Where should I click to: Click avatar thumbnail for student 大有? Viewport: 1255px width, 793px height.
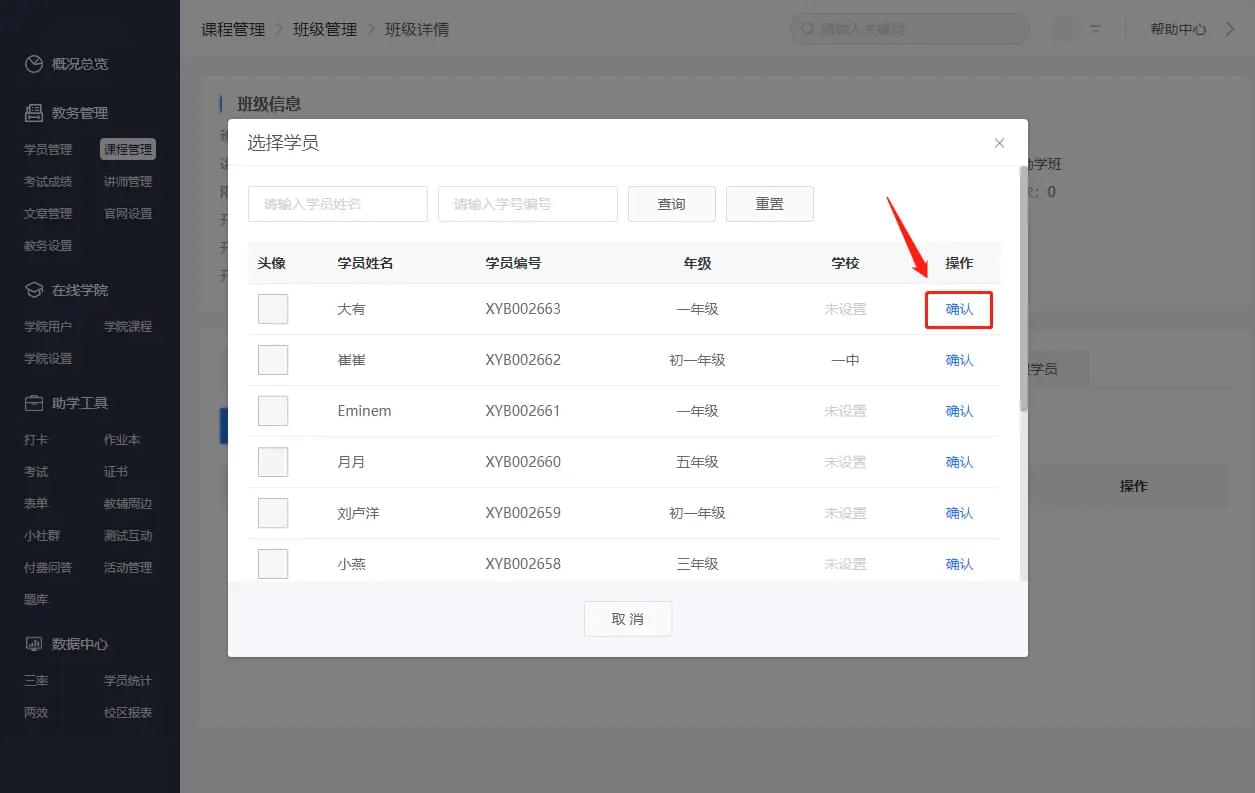pyautogui.click(x=273, y=309)
